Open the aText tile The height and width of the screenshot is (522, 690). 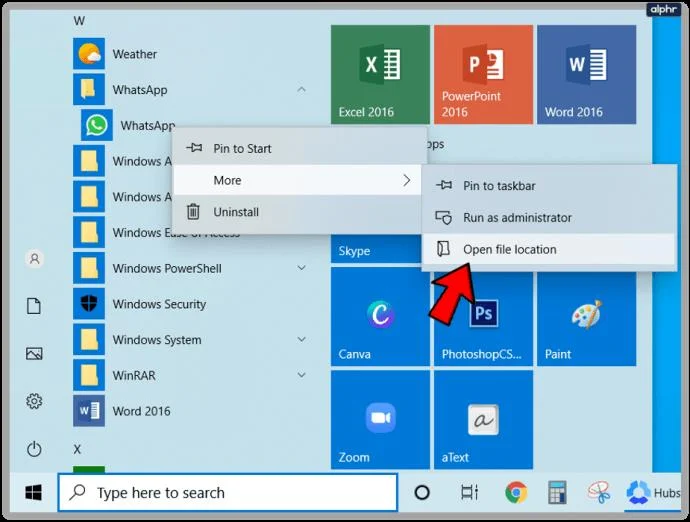click(x=483, y=420)
